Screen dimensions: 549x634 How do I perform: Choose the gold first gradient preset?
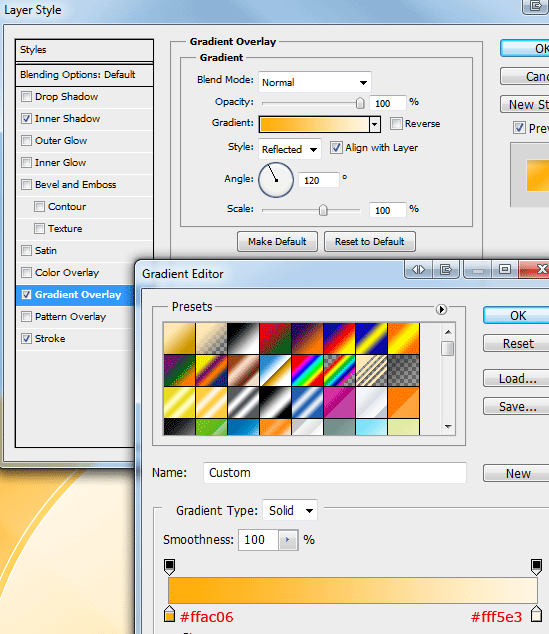(x=179, y=338)
